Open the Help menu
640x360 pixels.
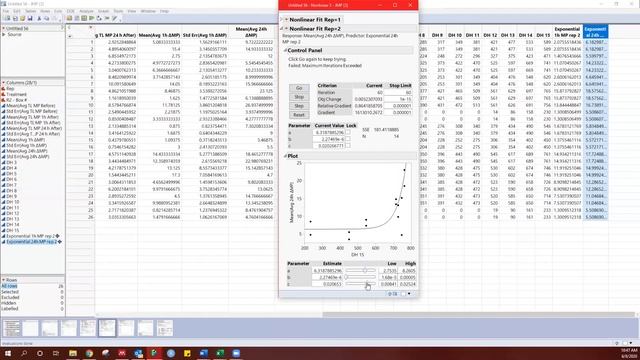(x=164, y=11)
